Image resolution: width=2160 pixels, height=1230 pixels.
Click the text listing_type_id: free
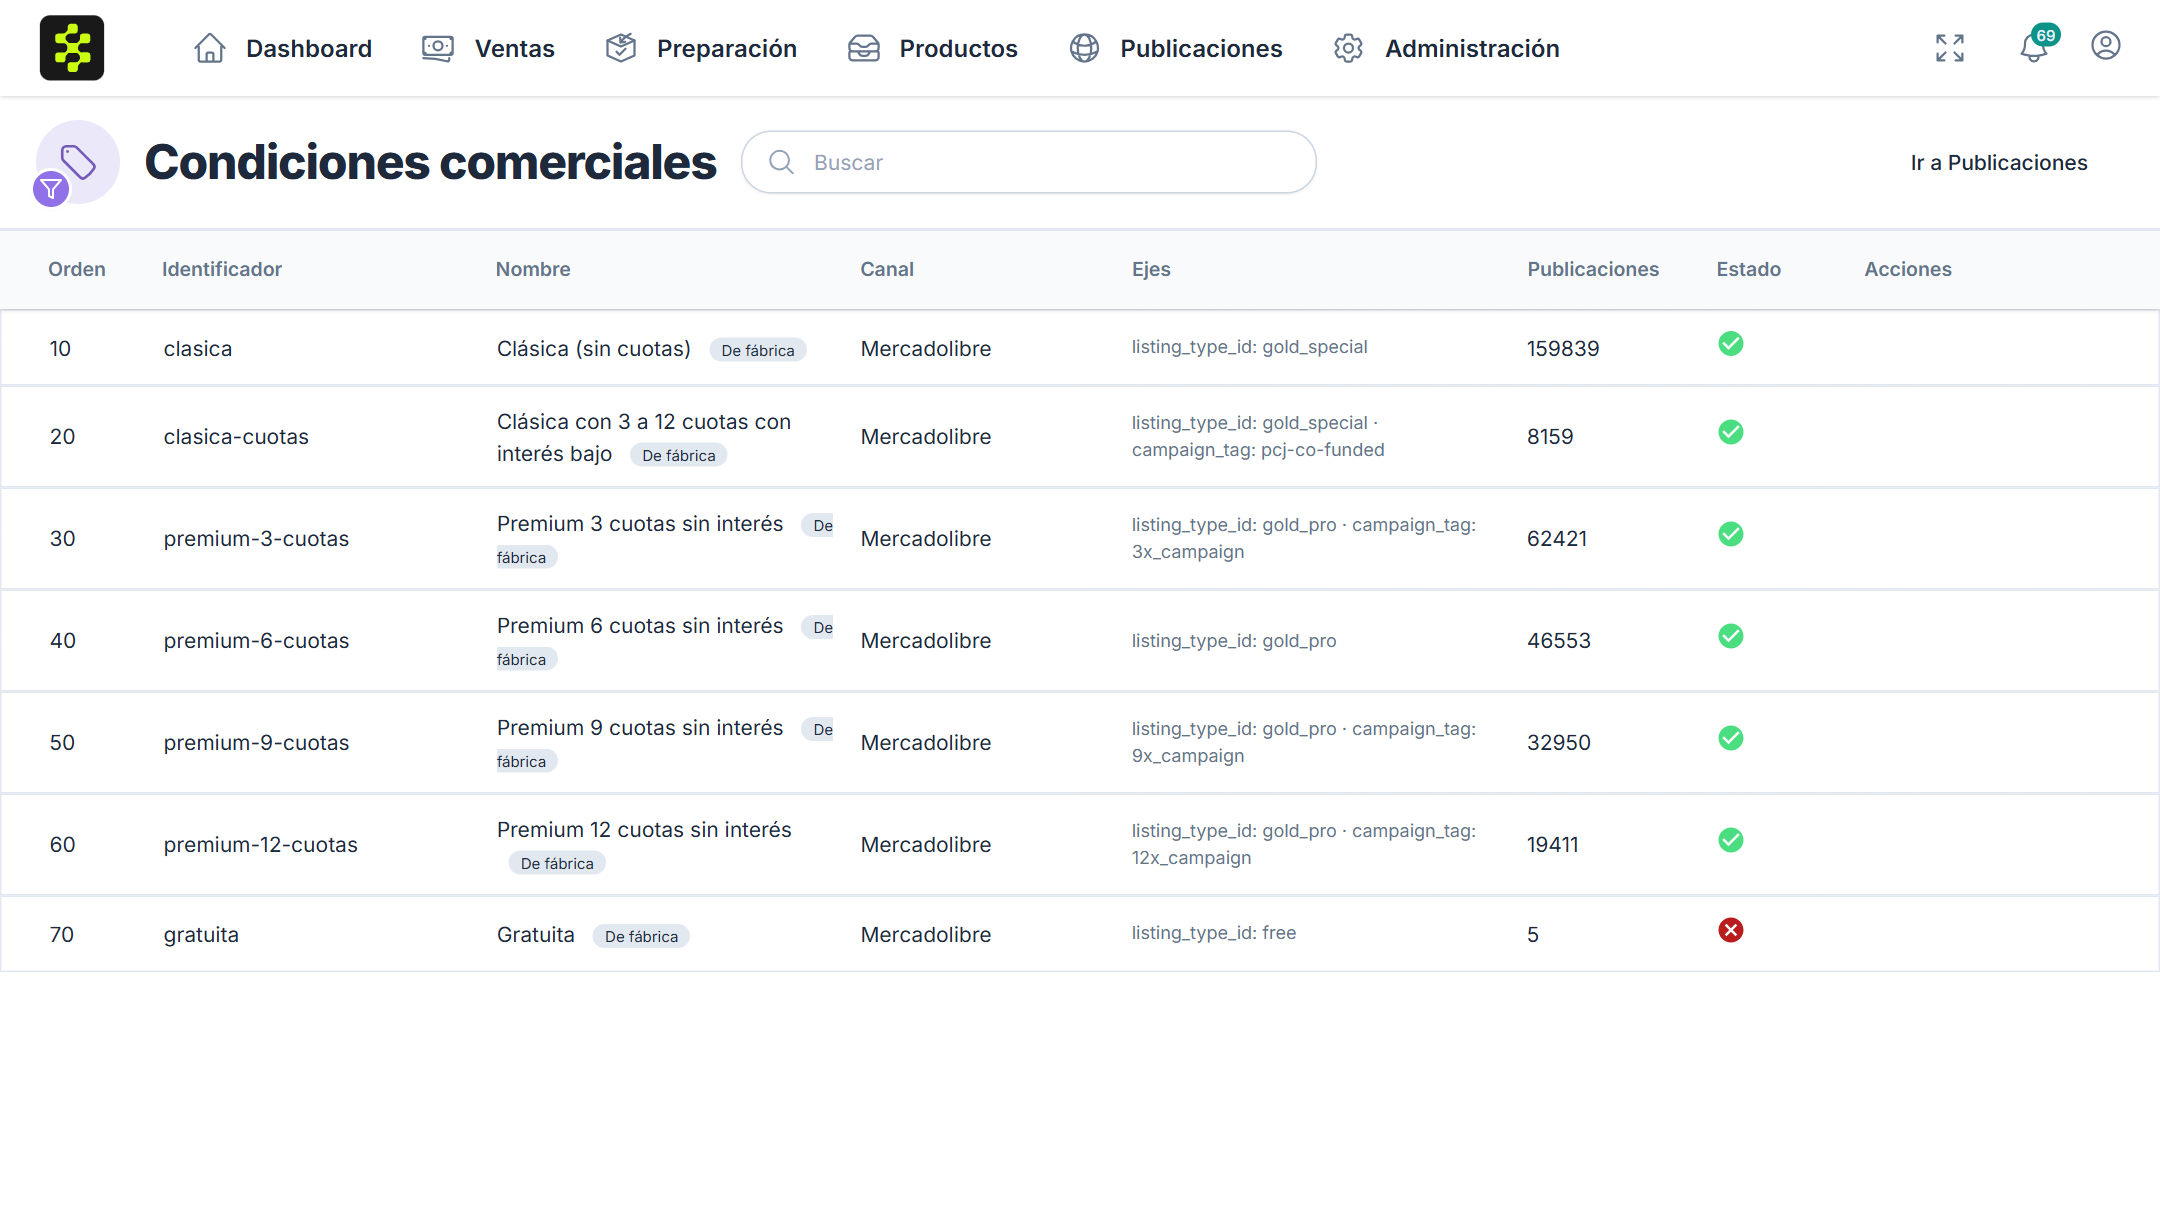pos(1213,933)
